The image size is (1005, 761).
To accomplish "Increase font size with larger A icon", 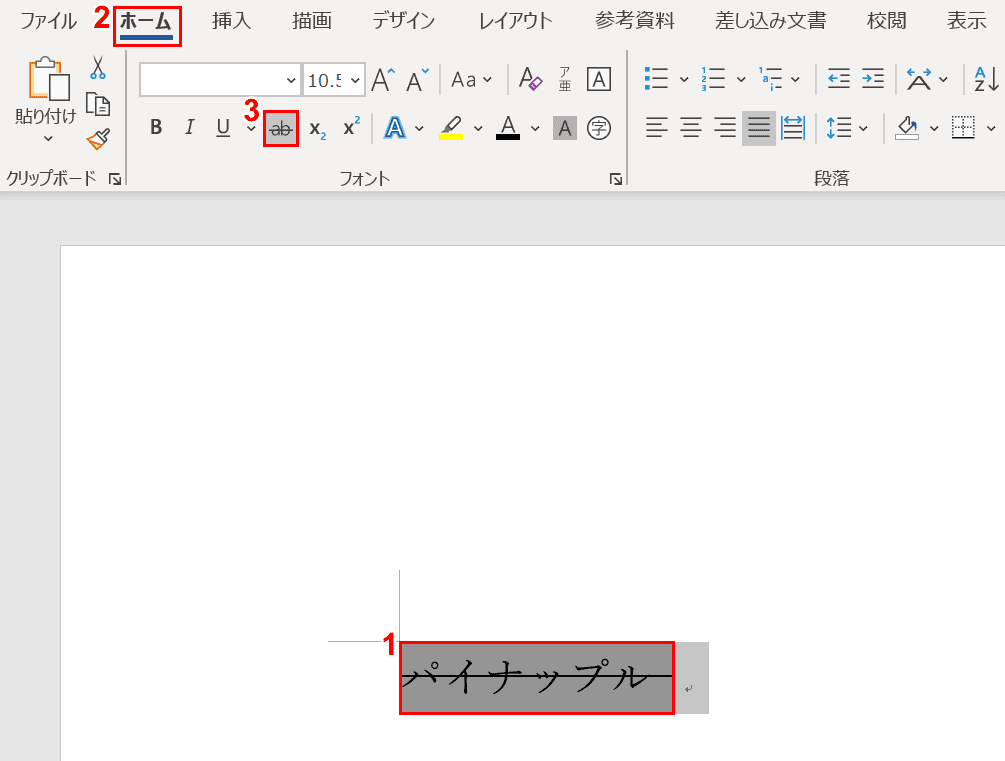I will [383, 80].
